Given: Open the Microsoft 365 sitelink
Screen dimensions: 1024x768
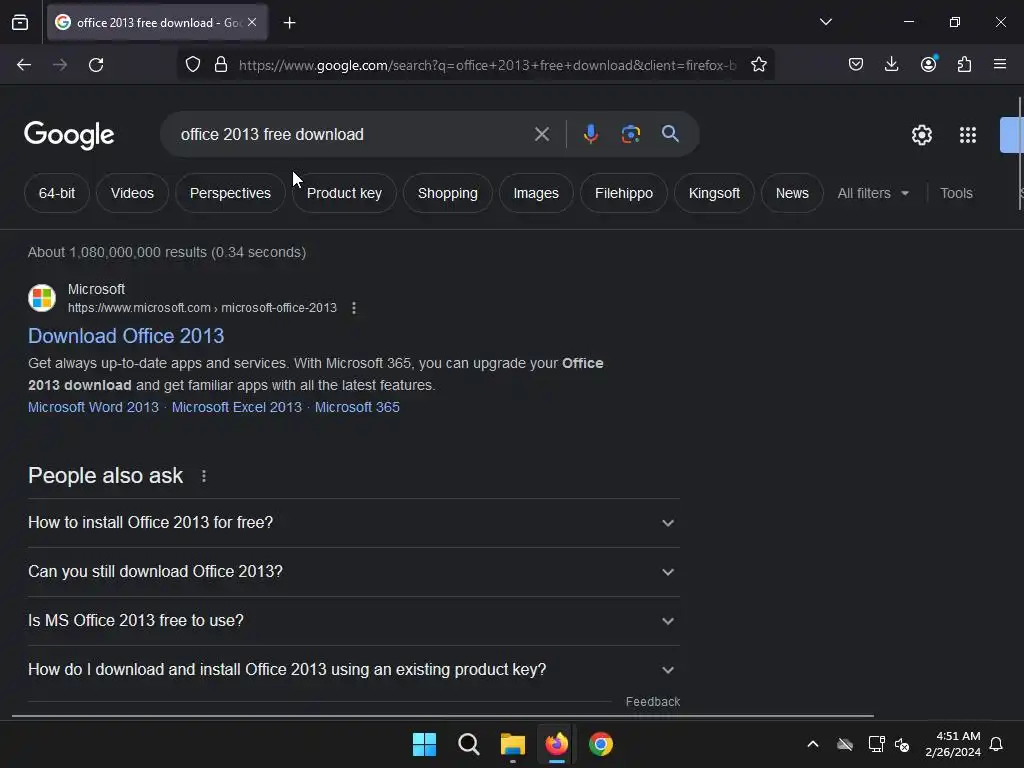Looking at the screenshot, I should (x=357, y=407).
